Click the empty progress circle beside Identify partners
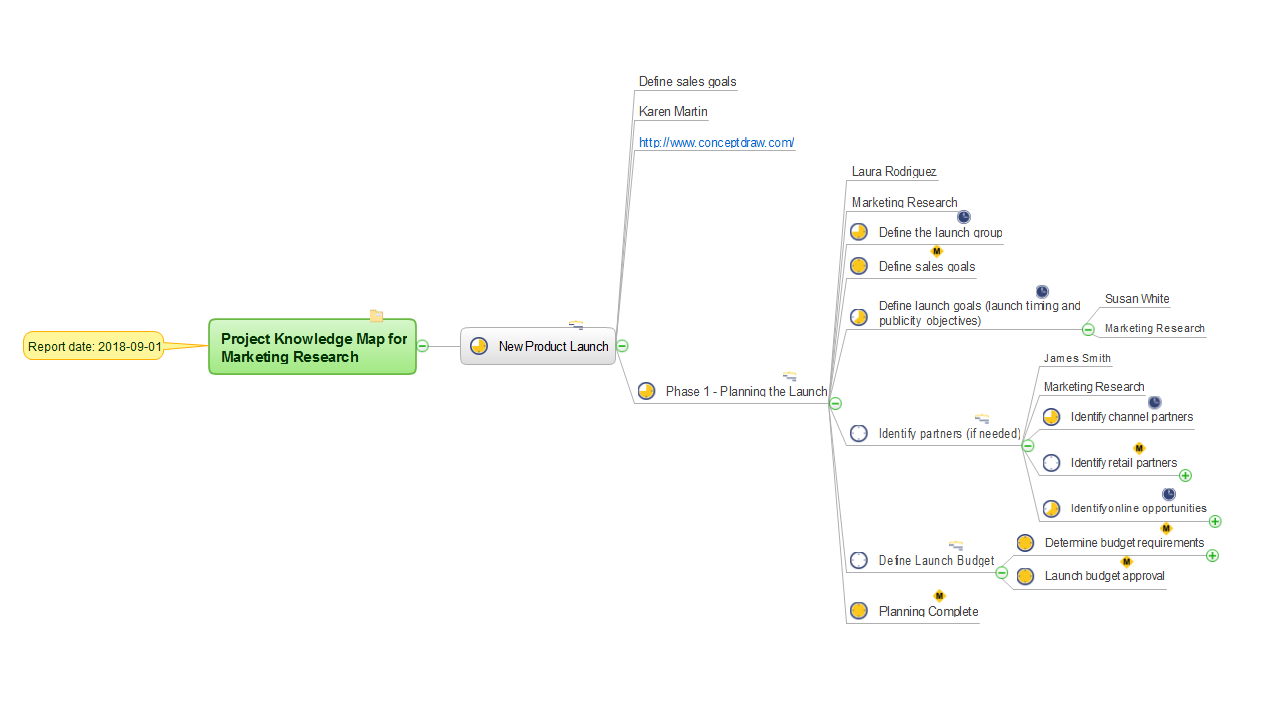This screenshot has width=1280, height=720. point(858,433)
